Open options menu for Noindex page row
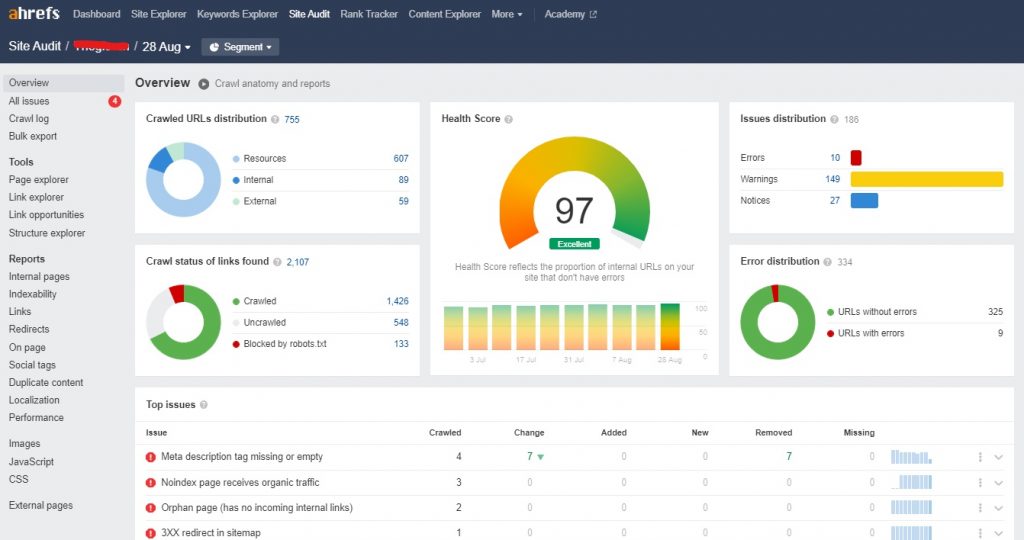The width and height of the screenshot is (1024, 540). click(x=980, y=483)
